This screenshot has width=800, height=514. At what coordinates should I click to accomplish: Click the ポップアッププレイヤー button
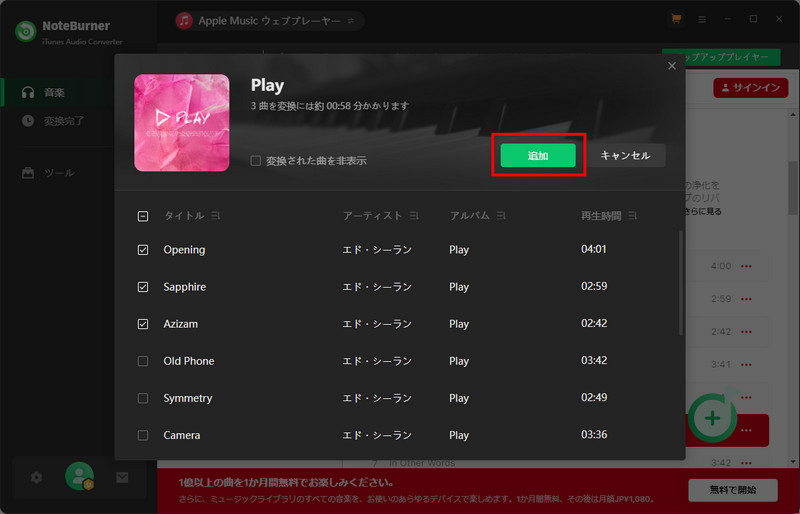(721, 57)
